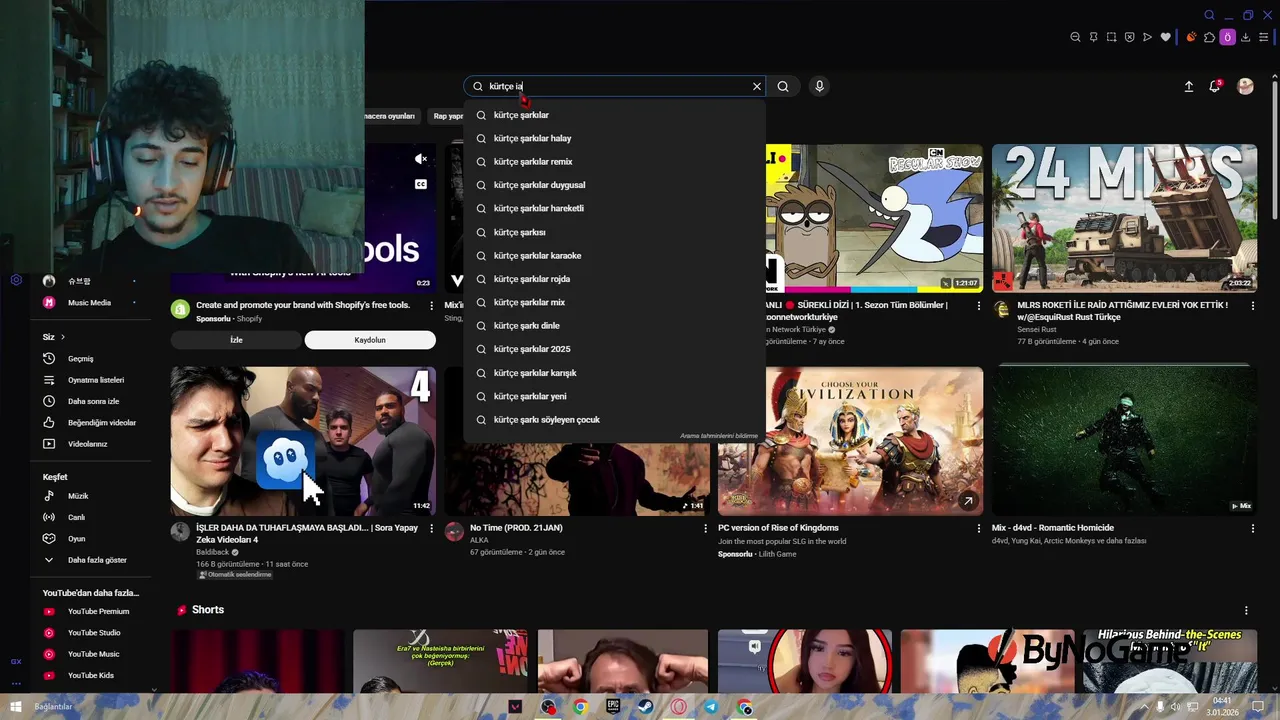
Task: Open the Rise of Kingdoms ad thumbnail
Action: (x=851, y=441)
